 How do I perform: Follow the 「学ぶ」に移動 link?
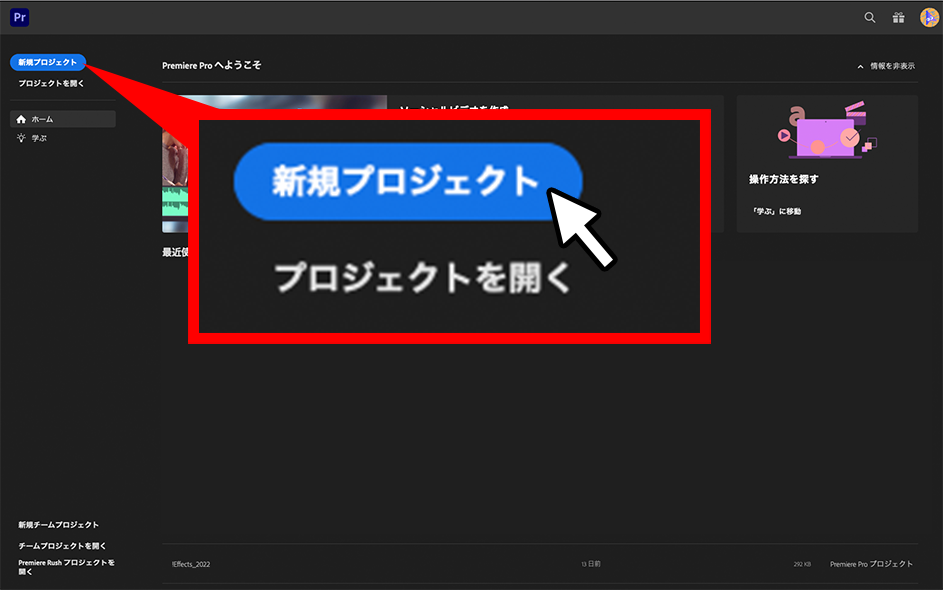pyautogui.click(x=776, y=211)
